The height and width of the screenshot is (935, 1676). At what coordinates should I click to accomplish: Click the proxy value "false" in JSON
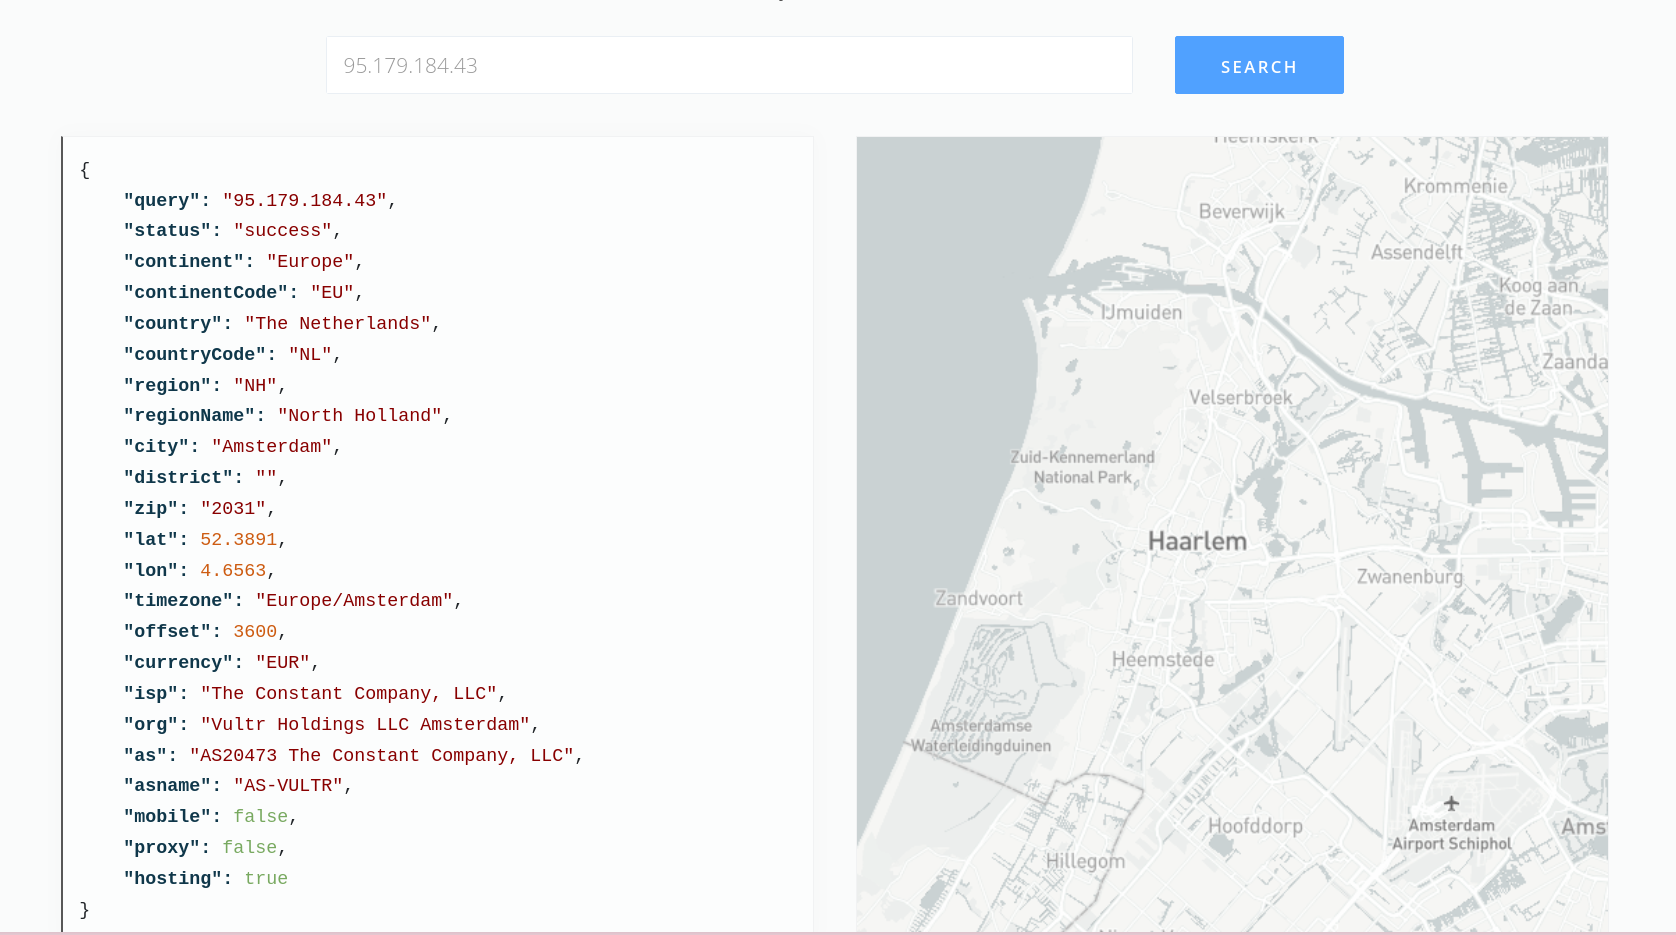coord(249,848)
